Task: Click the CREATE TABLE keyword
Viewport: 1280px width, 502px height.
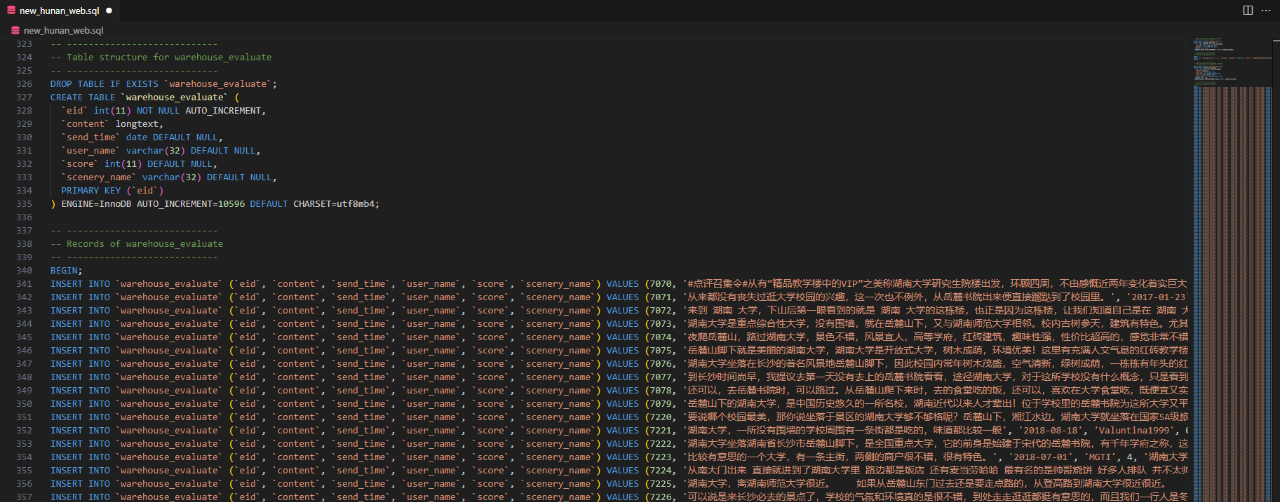Action: (81, 97)
